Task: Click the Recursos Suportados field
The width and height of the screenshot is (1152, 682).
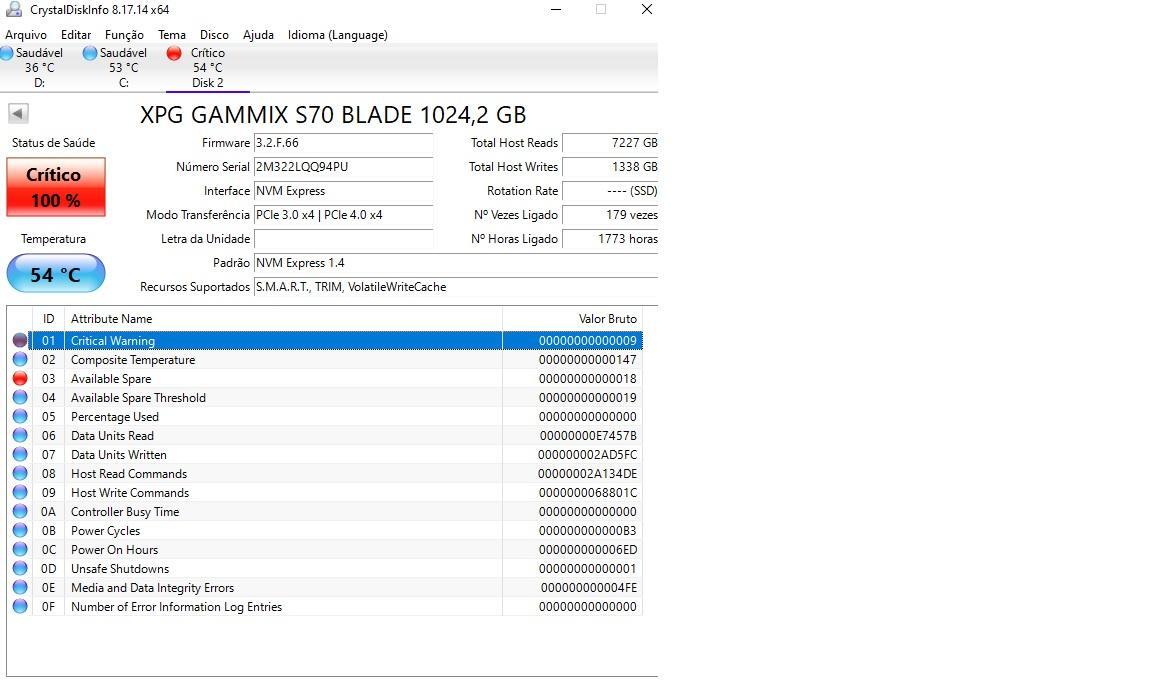Action: coord(456,287)
